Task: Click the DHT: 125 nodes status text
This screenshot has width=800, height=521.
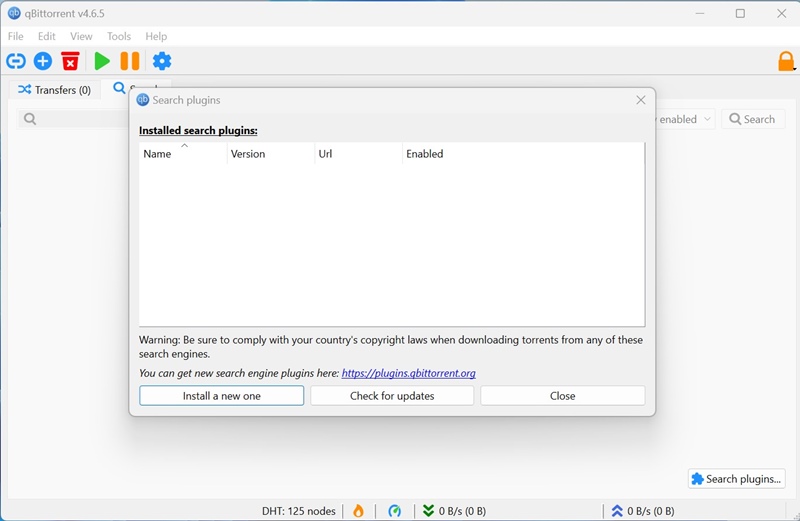Action: 298,511
